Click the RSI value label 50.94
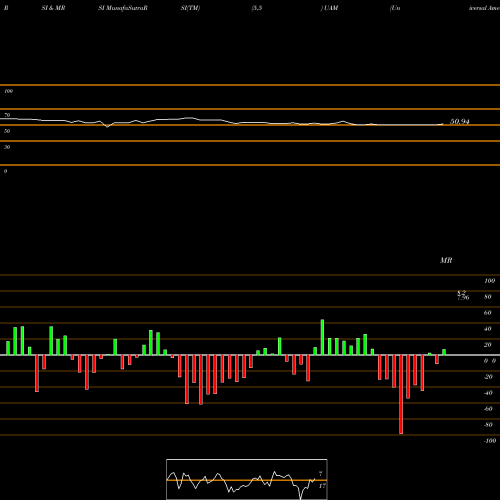Screen dimensions: 500x500 pyautogui.click(x=460, y=122)
